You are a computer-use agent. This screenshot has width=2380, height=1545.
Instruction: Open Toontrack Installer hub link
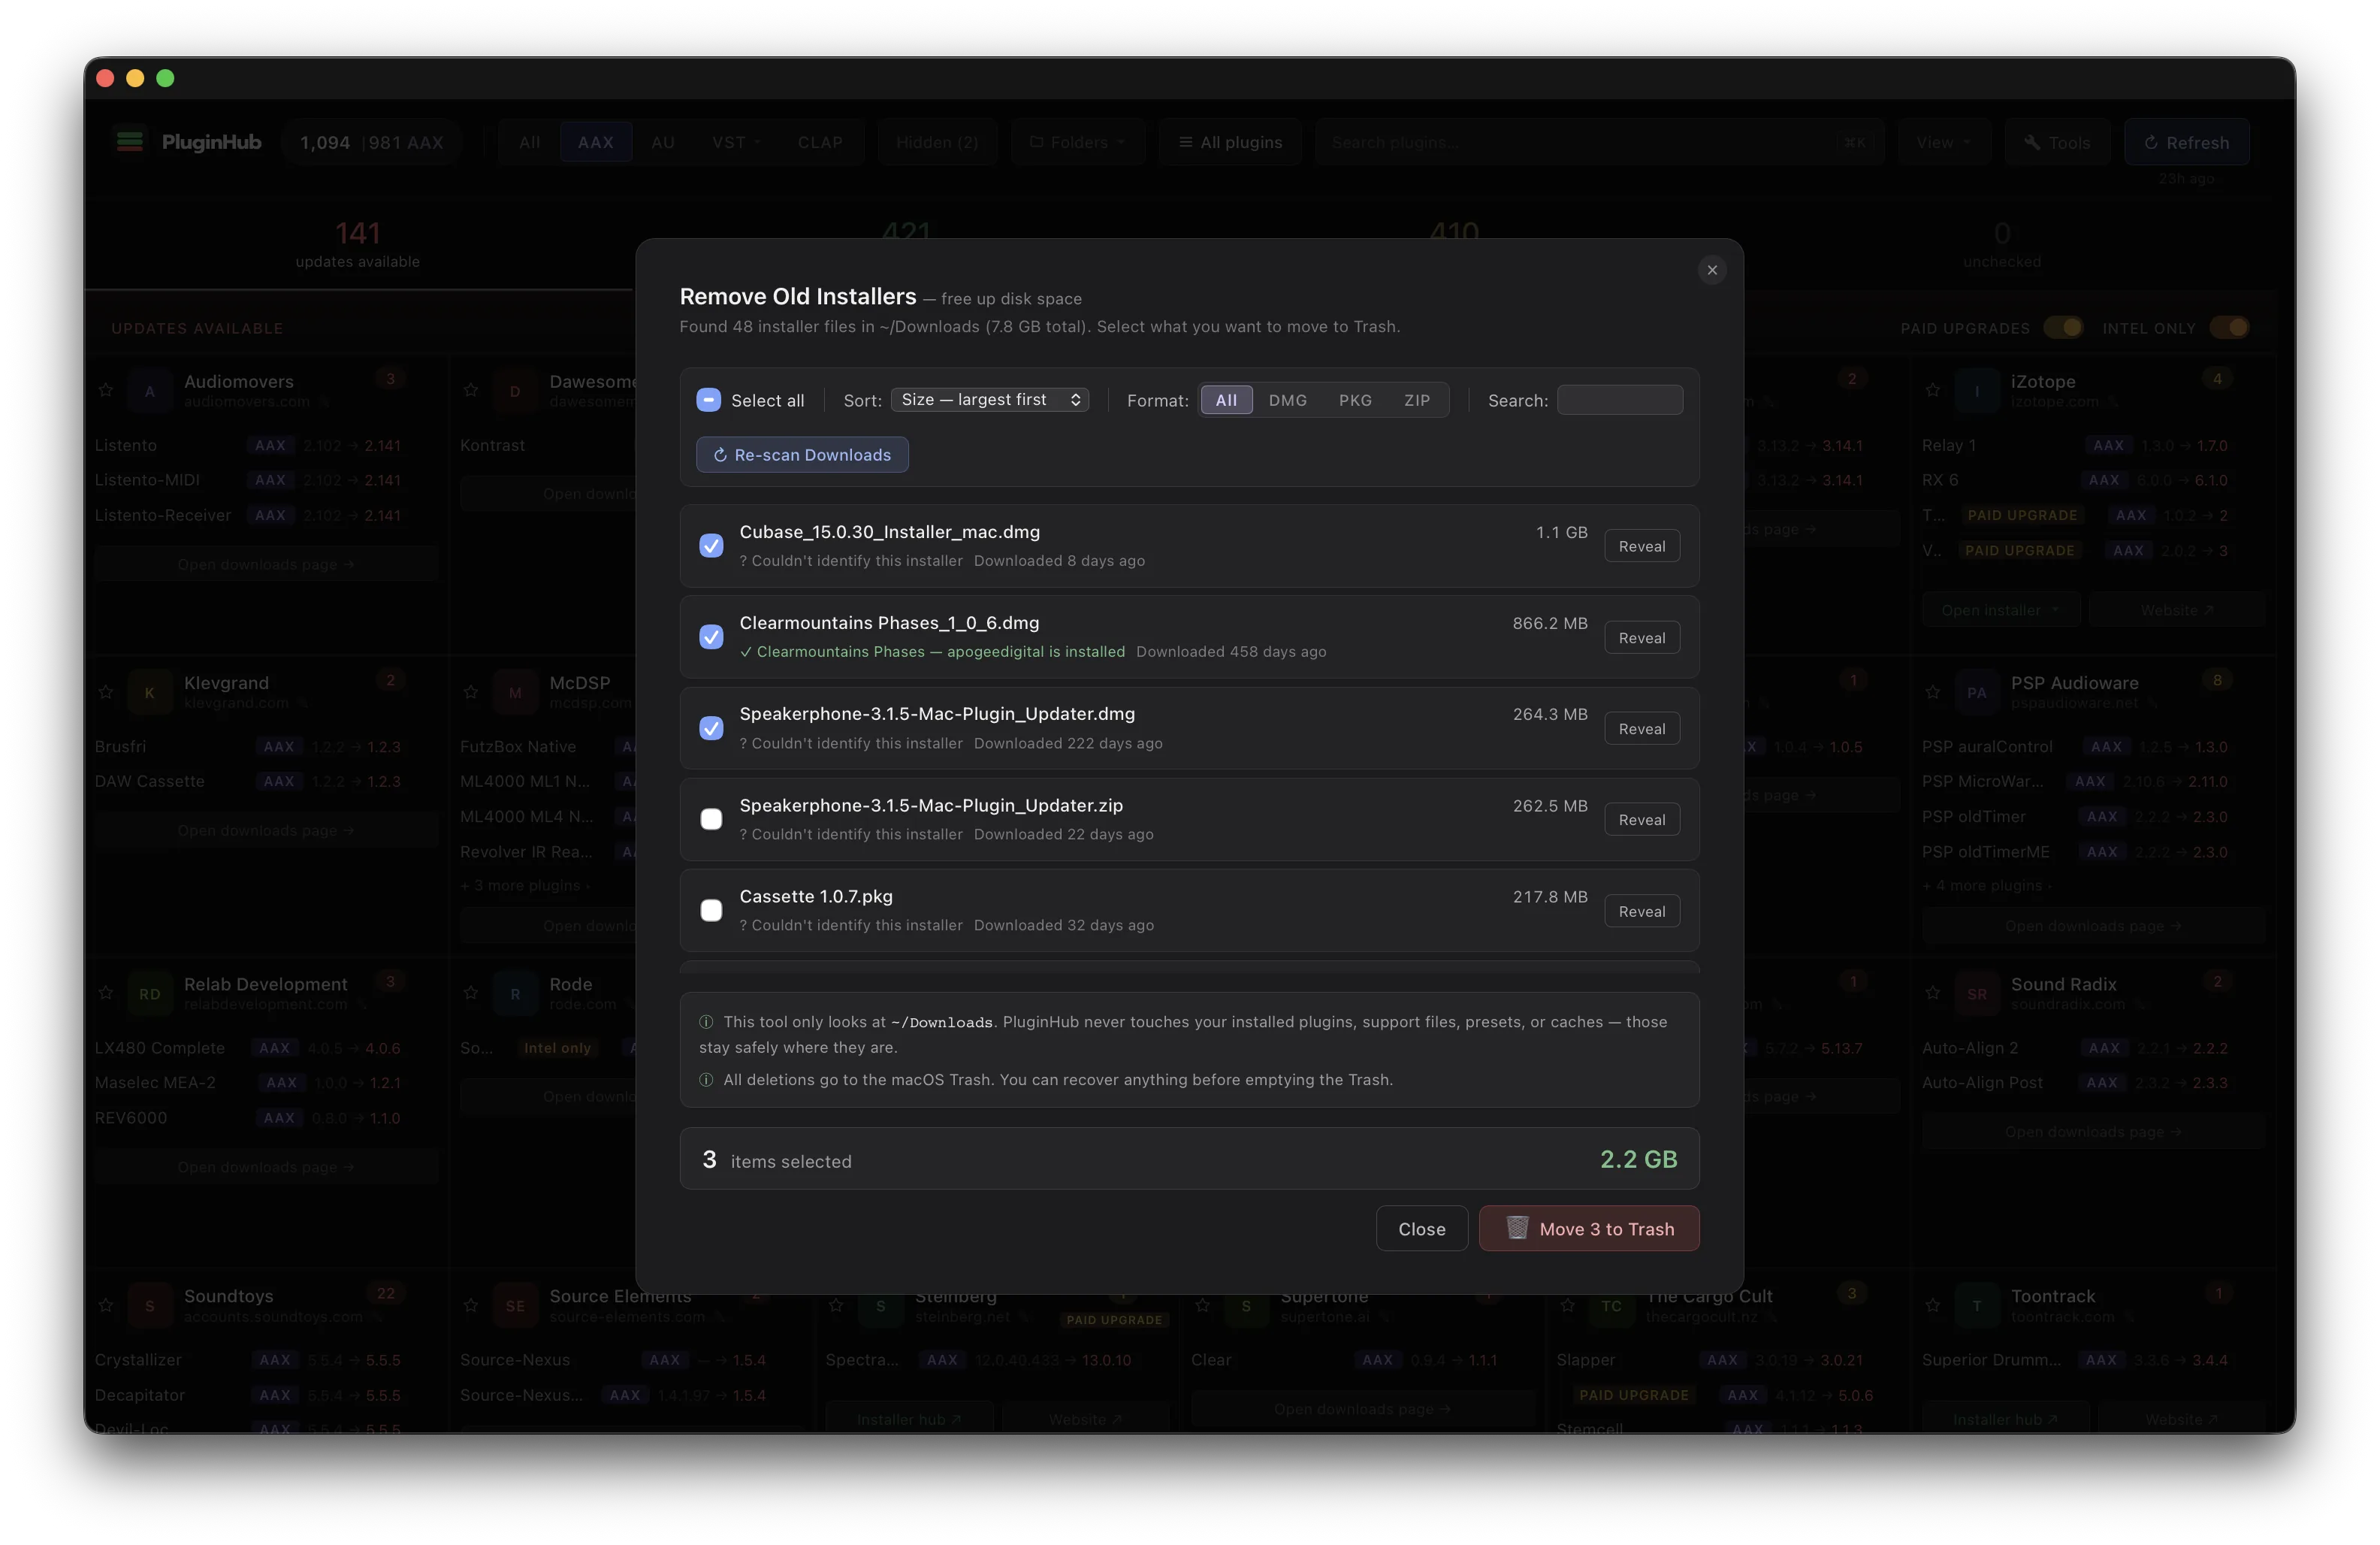(2004, 1419)
